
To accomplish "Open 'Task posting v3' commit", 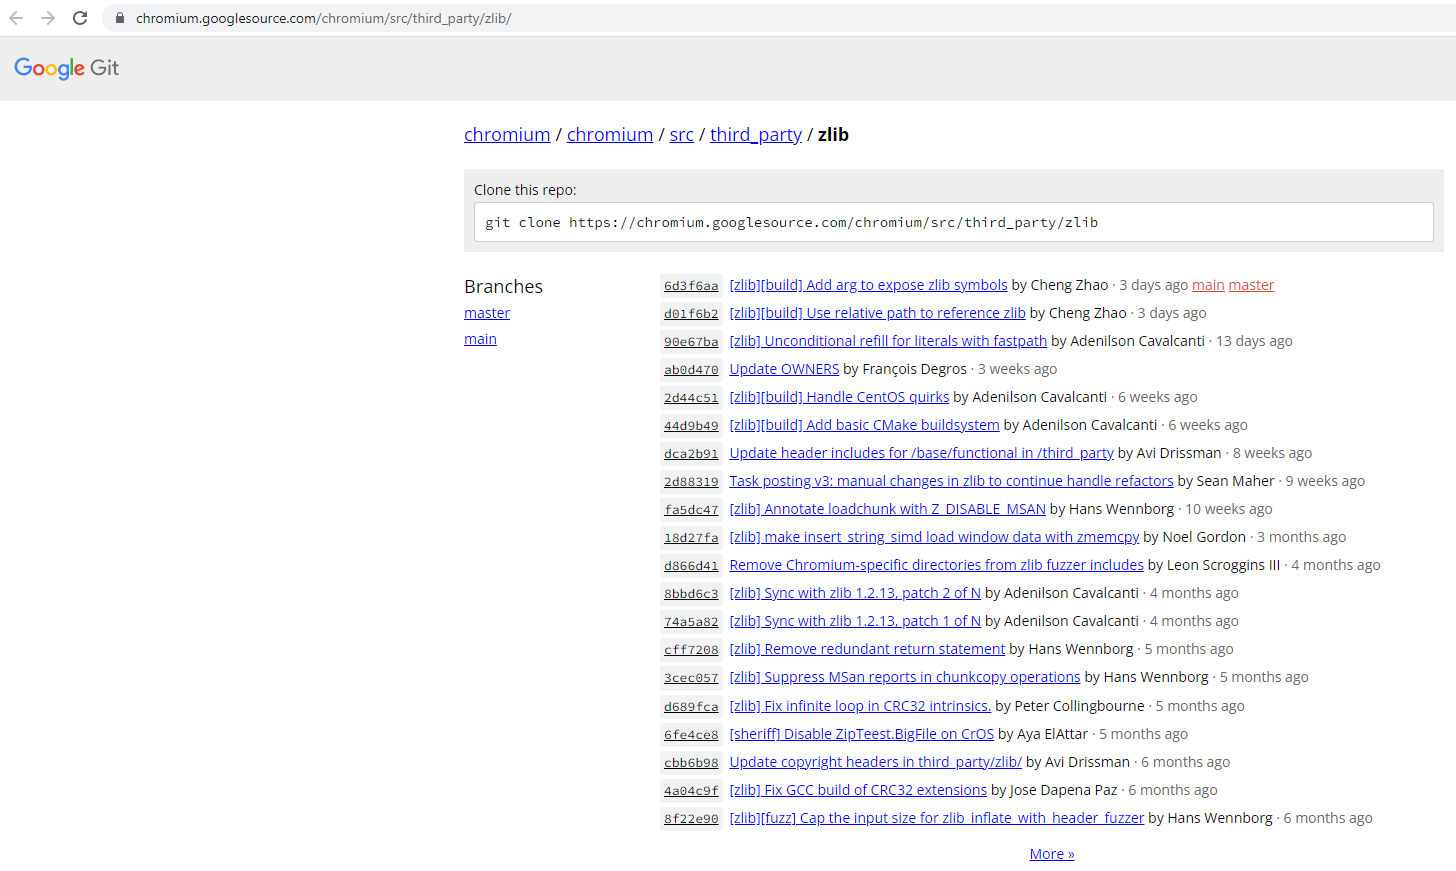I will click(951, 481).
